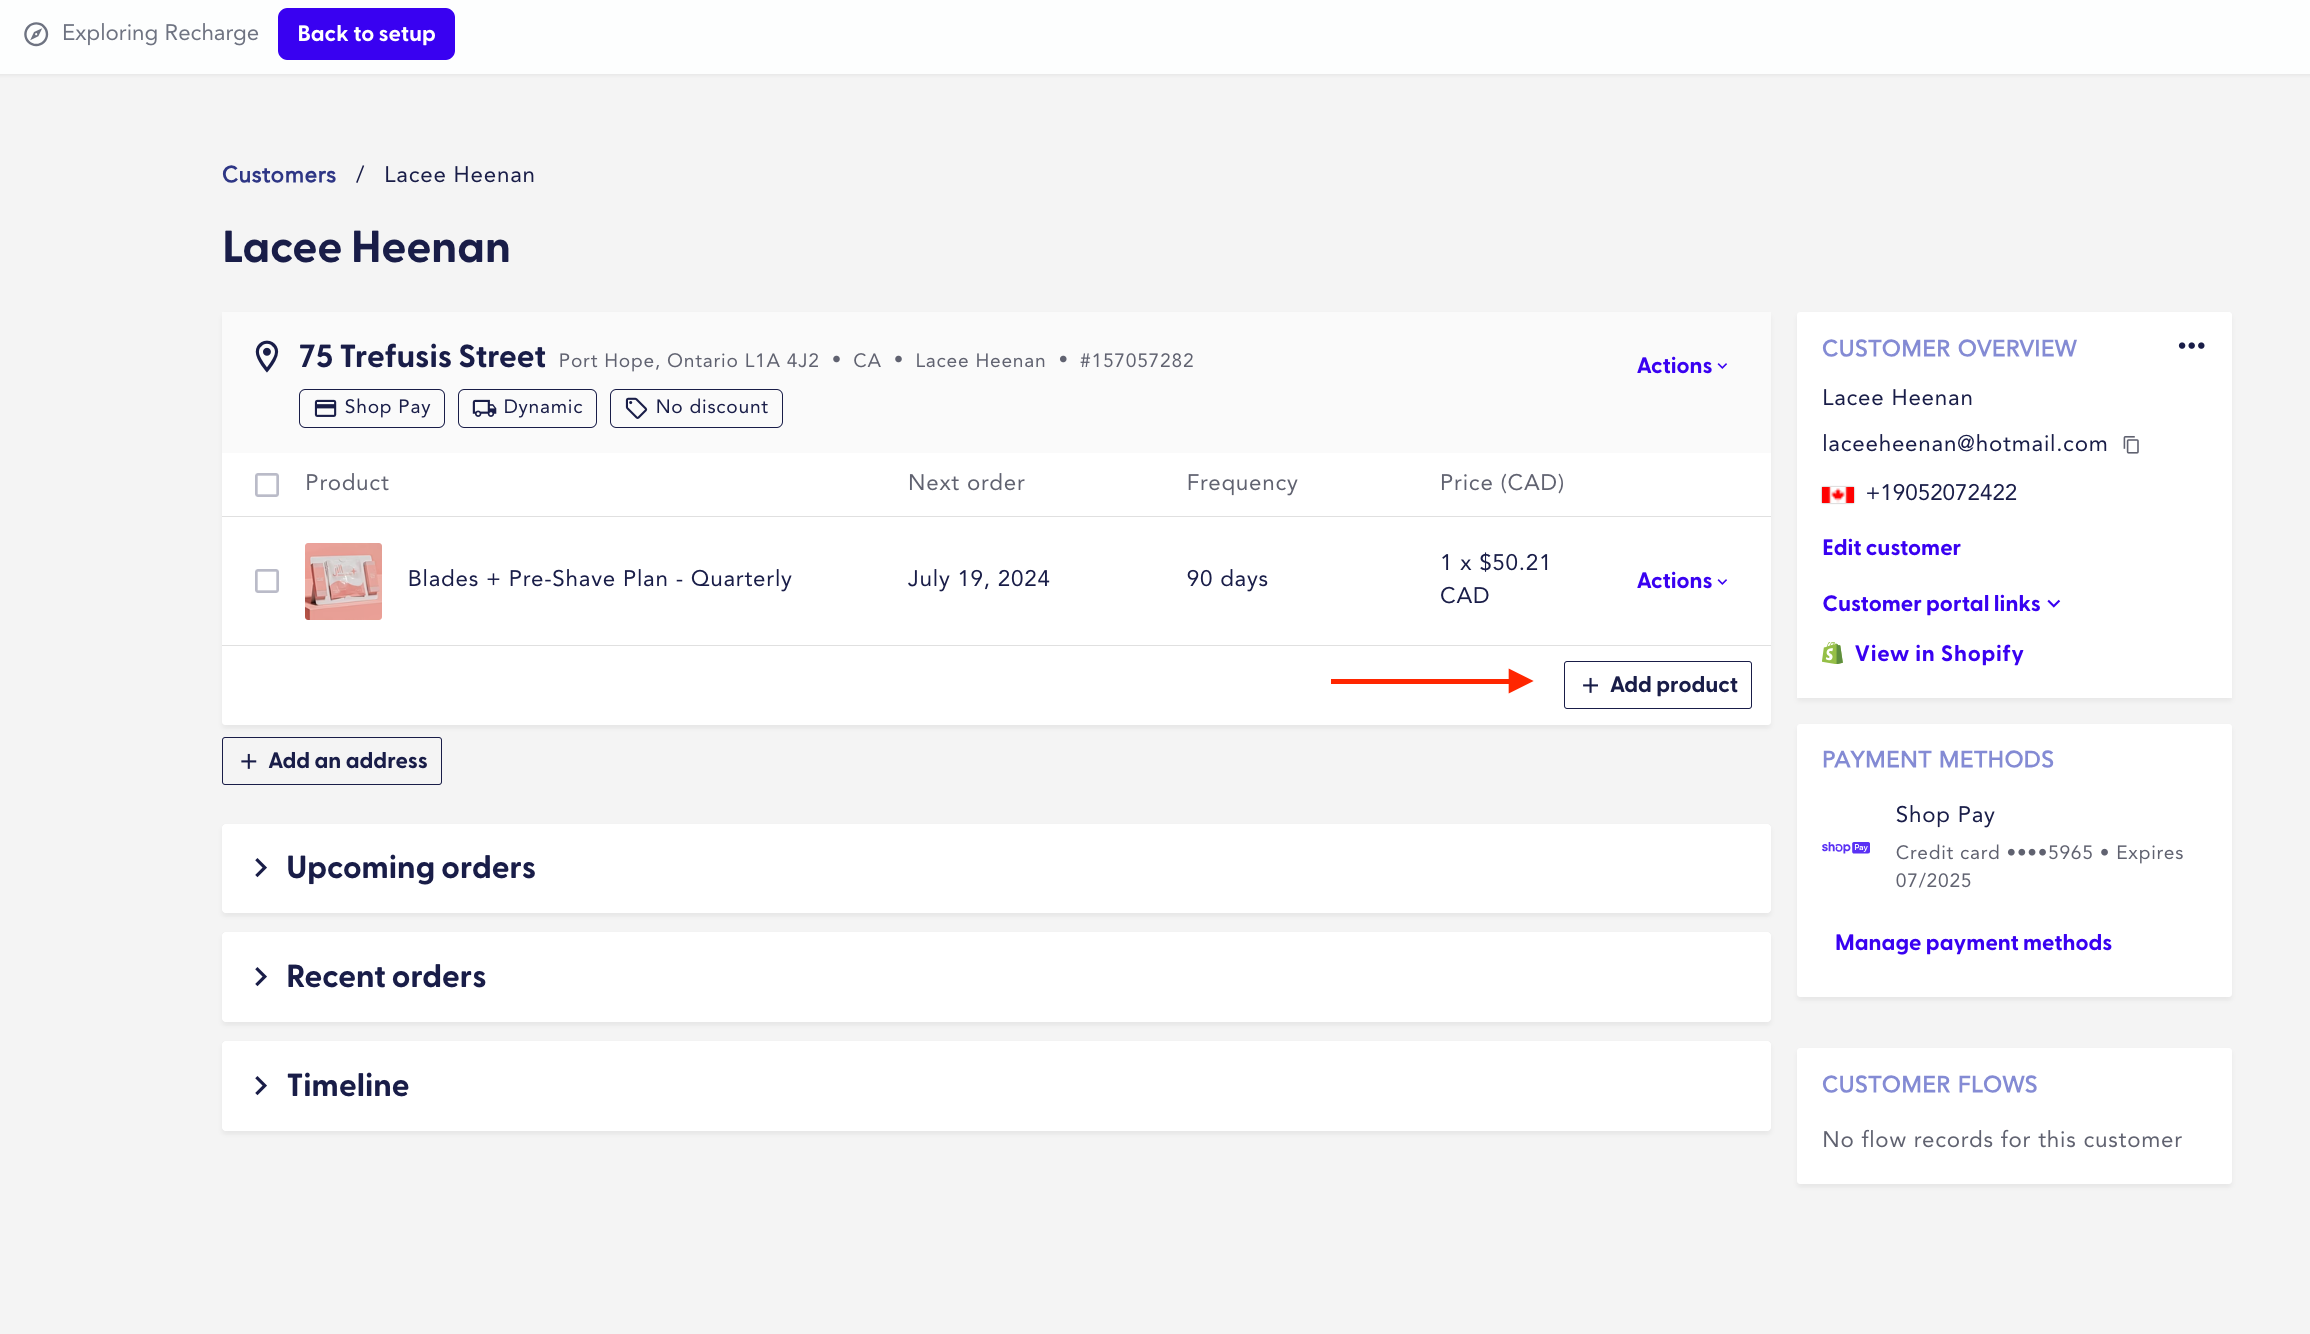Open Actions dropdown for Blades subscription row
The image size is (2310, 1334).
(1682, 581)
